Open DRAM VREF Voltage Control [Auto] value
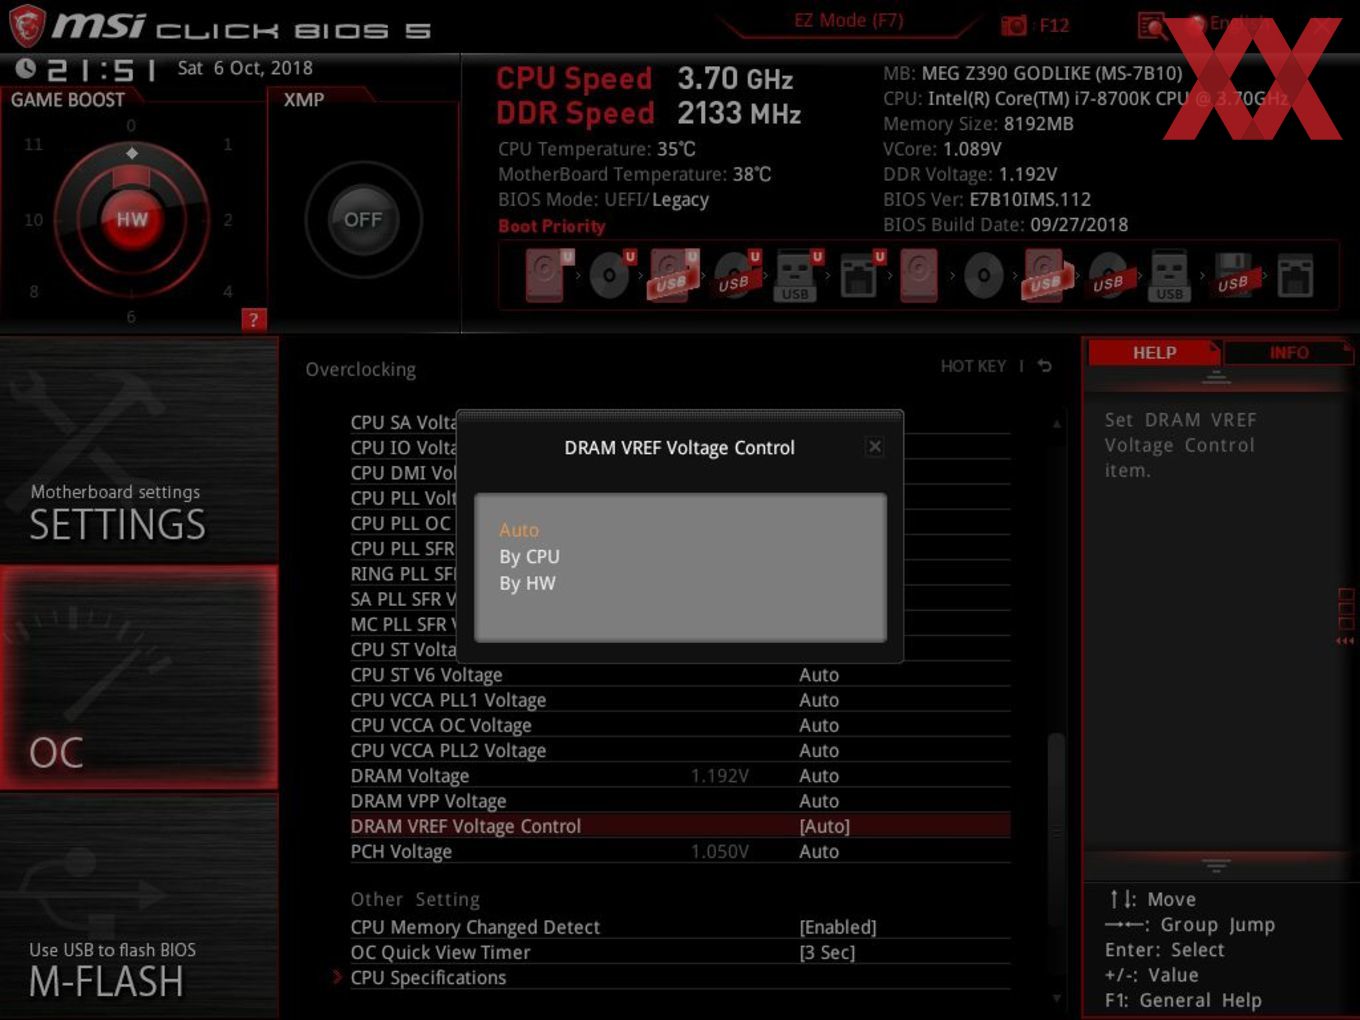This screenshot has height=1020, width=1360. [824, 826]
